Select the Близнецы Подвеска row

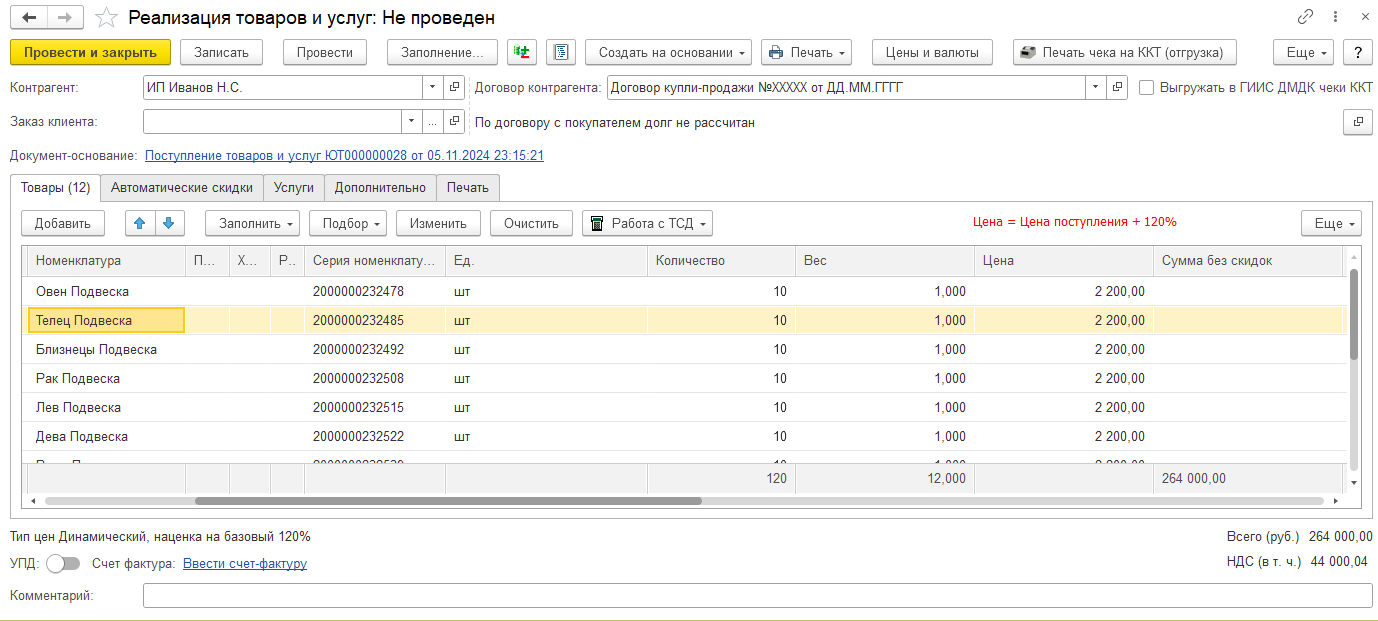[685, 349]
